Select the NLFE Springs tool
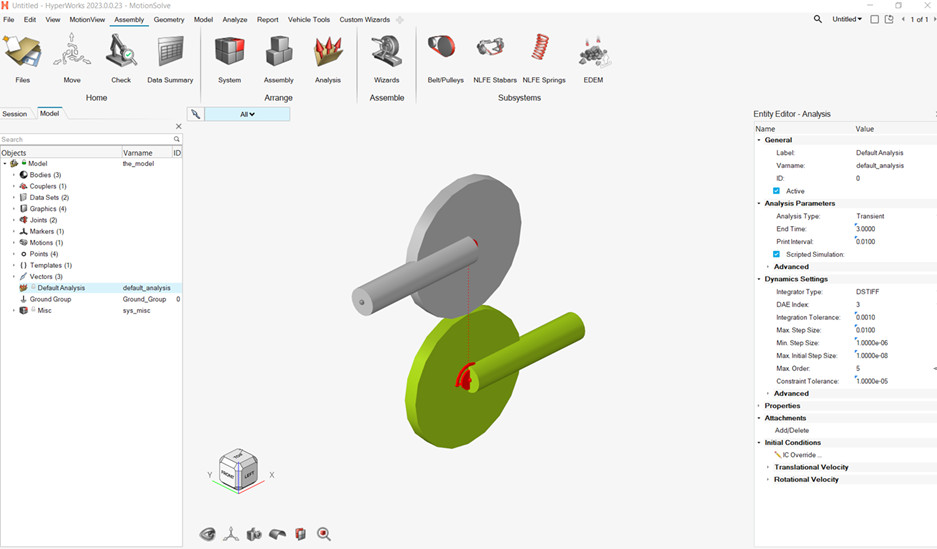 (x=540, y=51)
